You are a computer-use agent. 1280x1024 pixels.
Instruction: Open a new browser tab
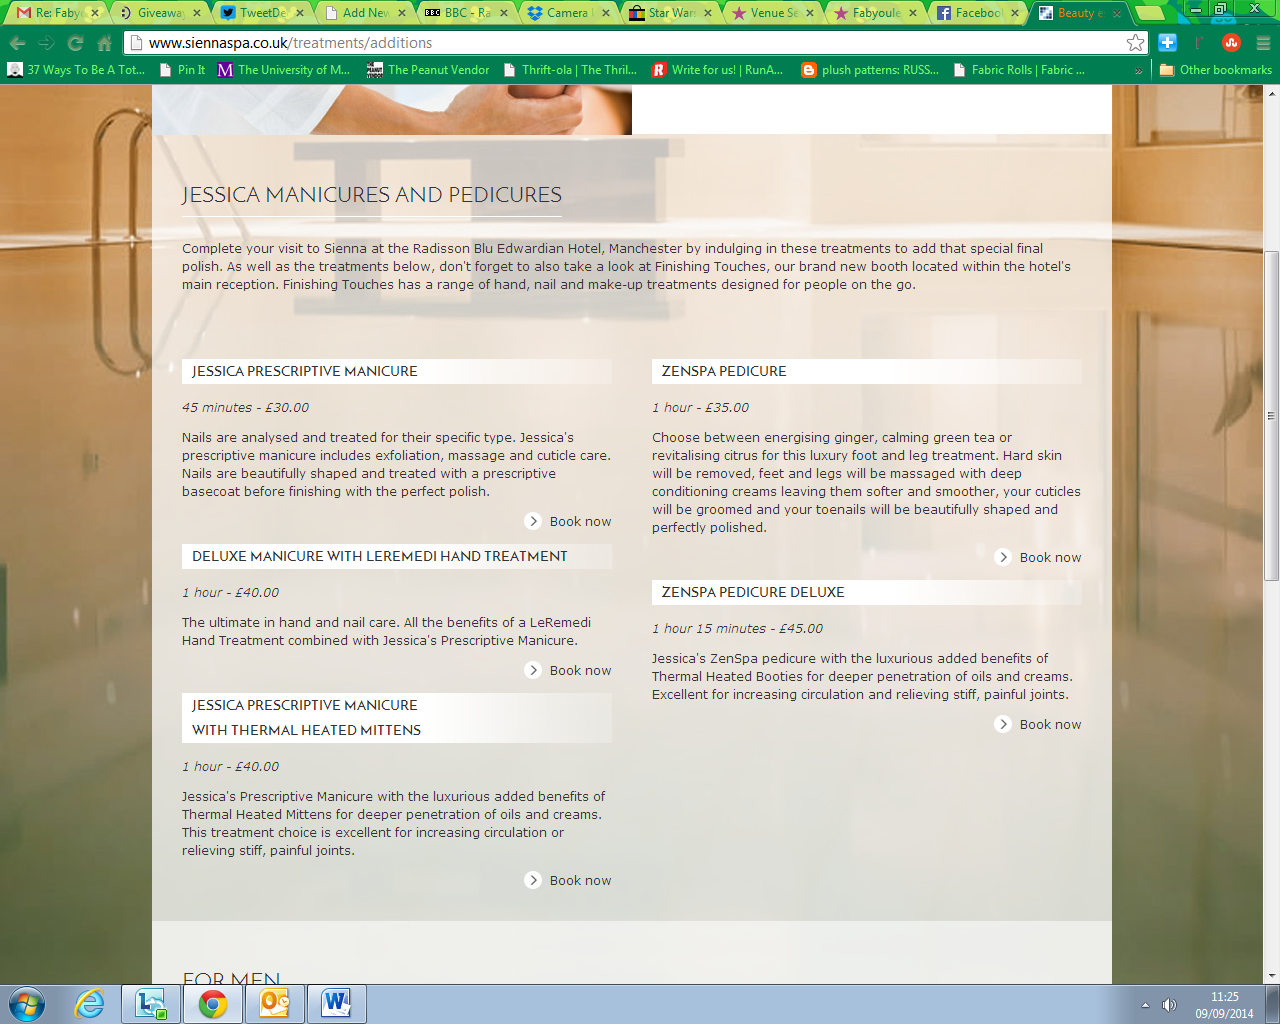click(1150, 13)
